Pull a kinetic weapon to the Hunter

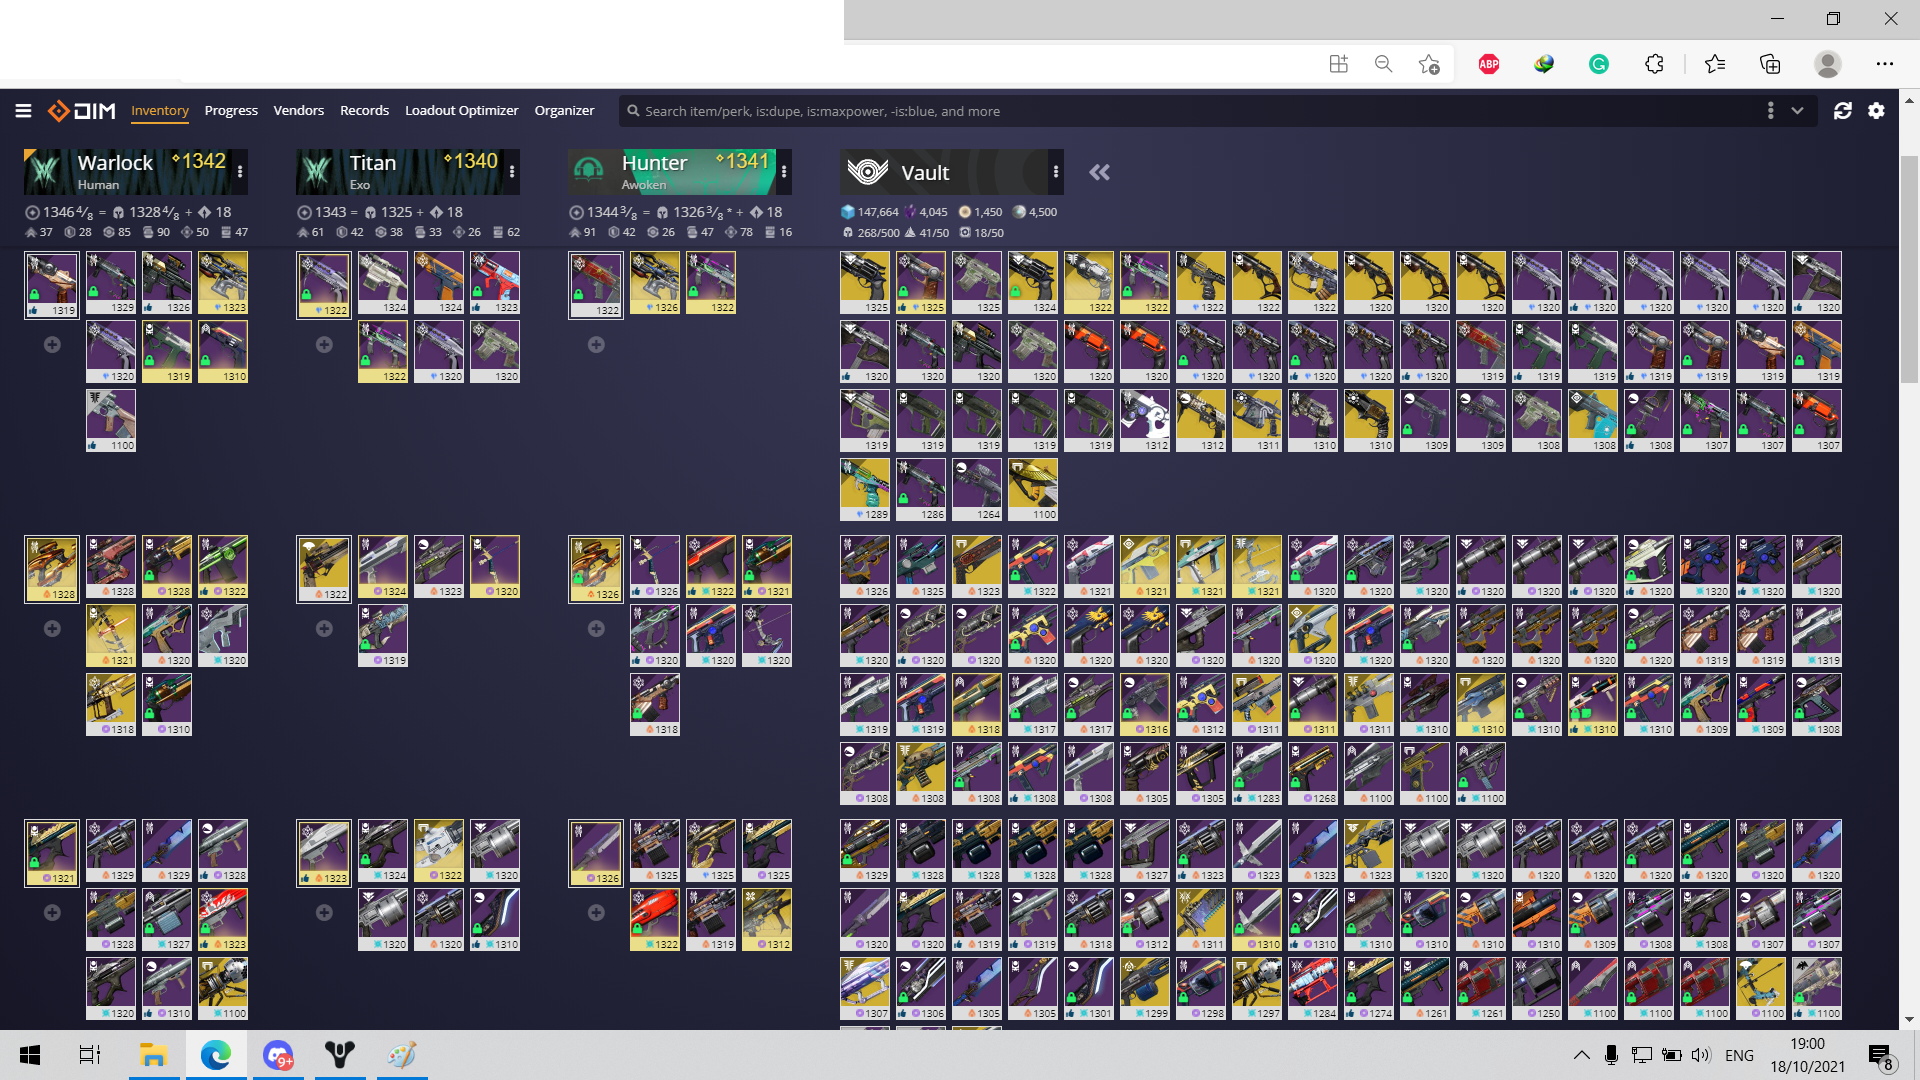pos(596,344)
